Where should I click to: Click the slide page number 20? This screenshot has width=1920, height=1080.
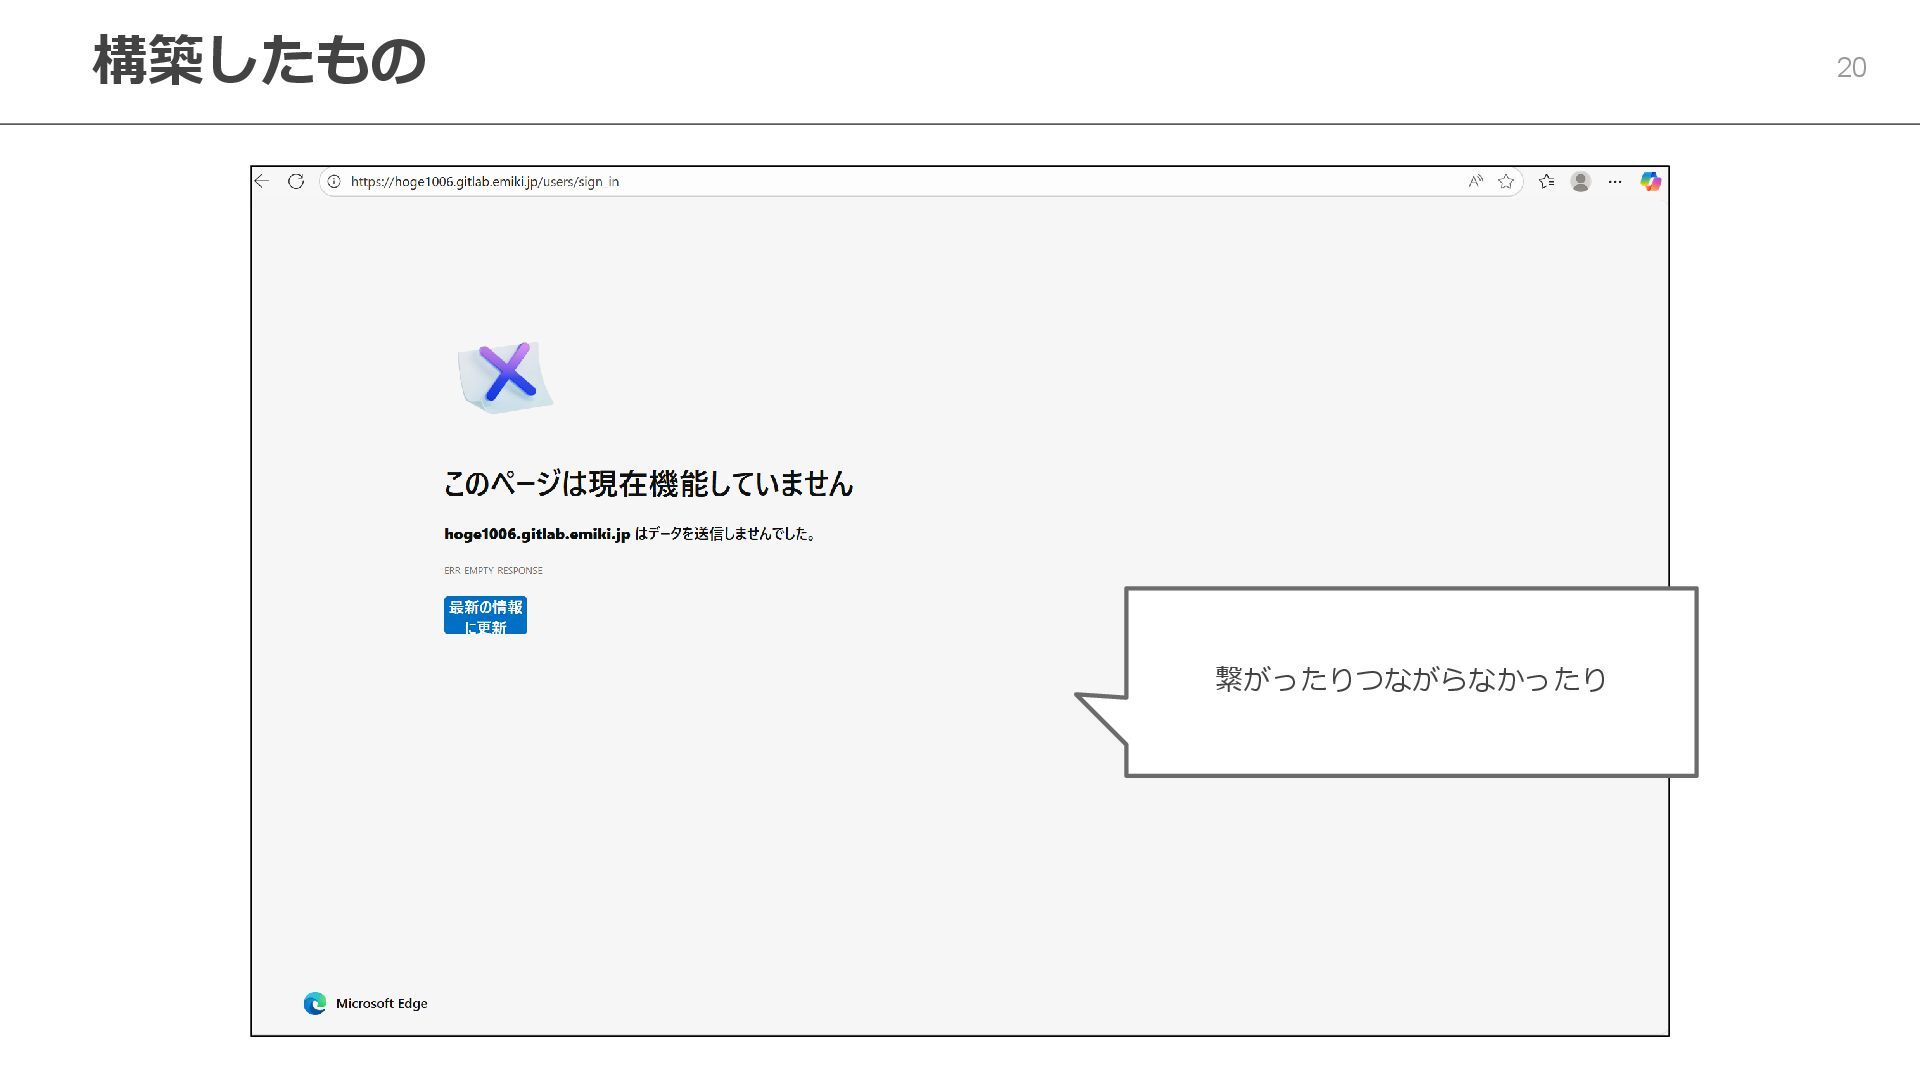(1851, 67)
